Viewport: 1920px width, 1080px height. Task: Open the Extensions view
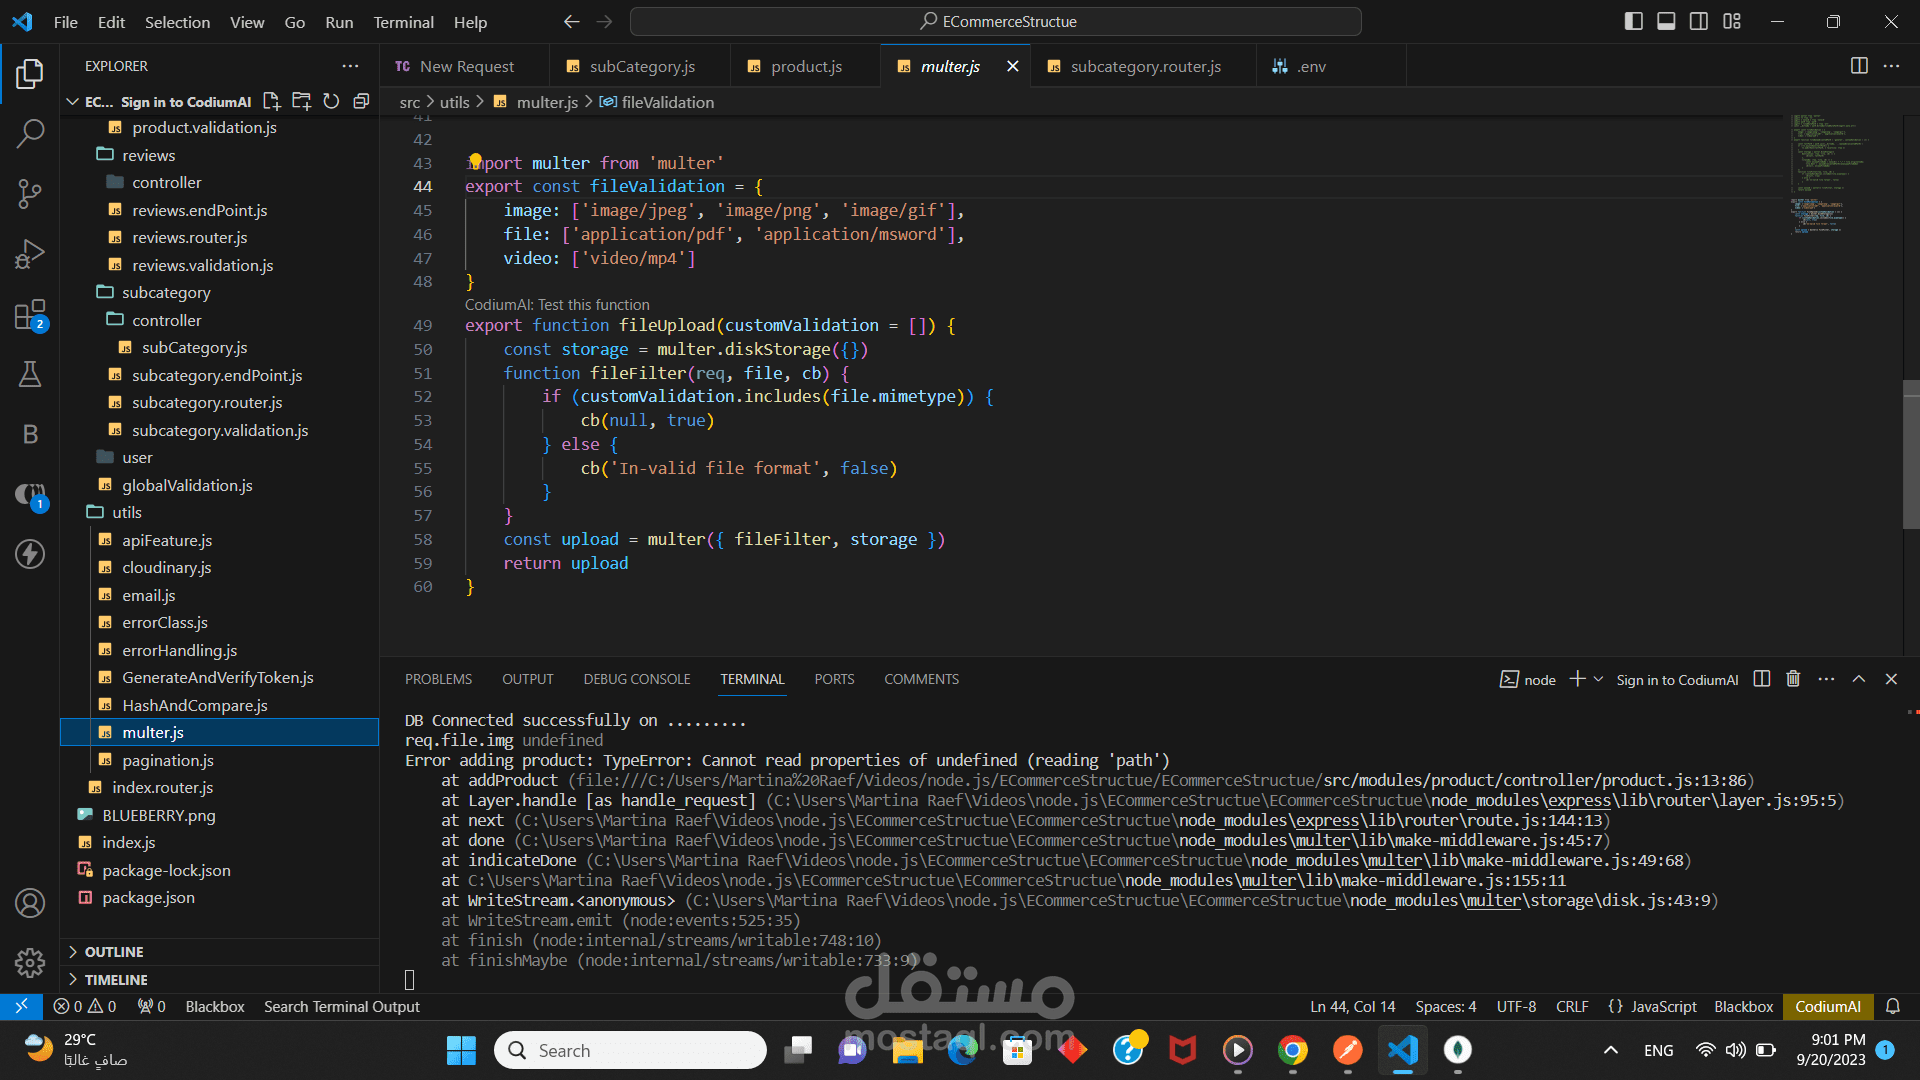(x=30, y=314)
